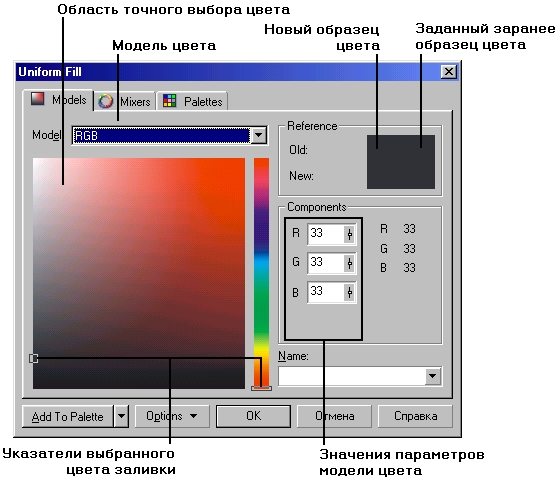
Task: Click the 'New:' reference label
Action: (301, 176)
